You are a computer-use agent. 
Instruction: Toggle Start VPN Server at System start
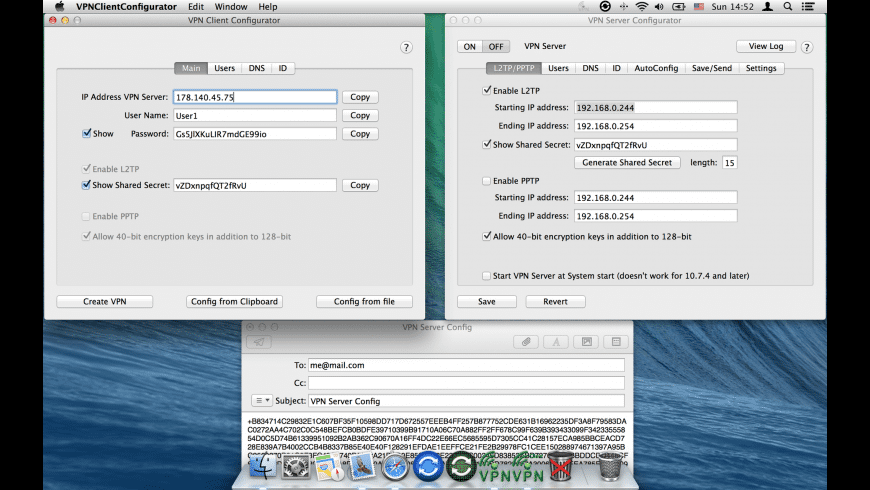point(487,275)
